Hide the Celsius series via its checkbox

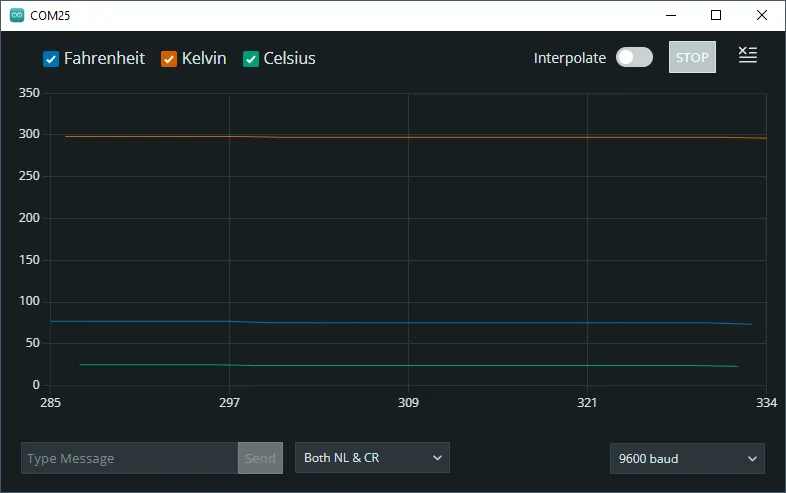click(x=252, y=59)
